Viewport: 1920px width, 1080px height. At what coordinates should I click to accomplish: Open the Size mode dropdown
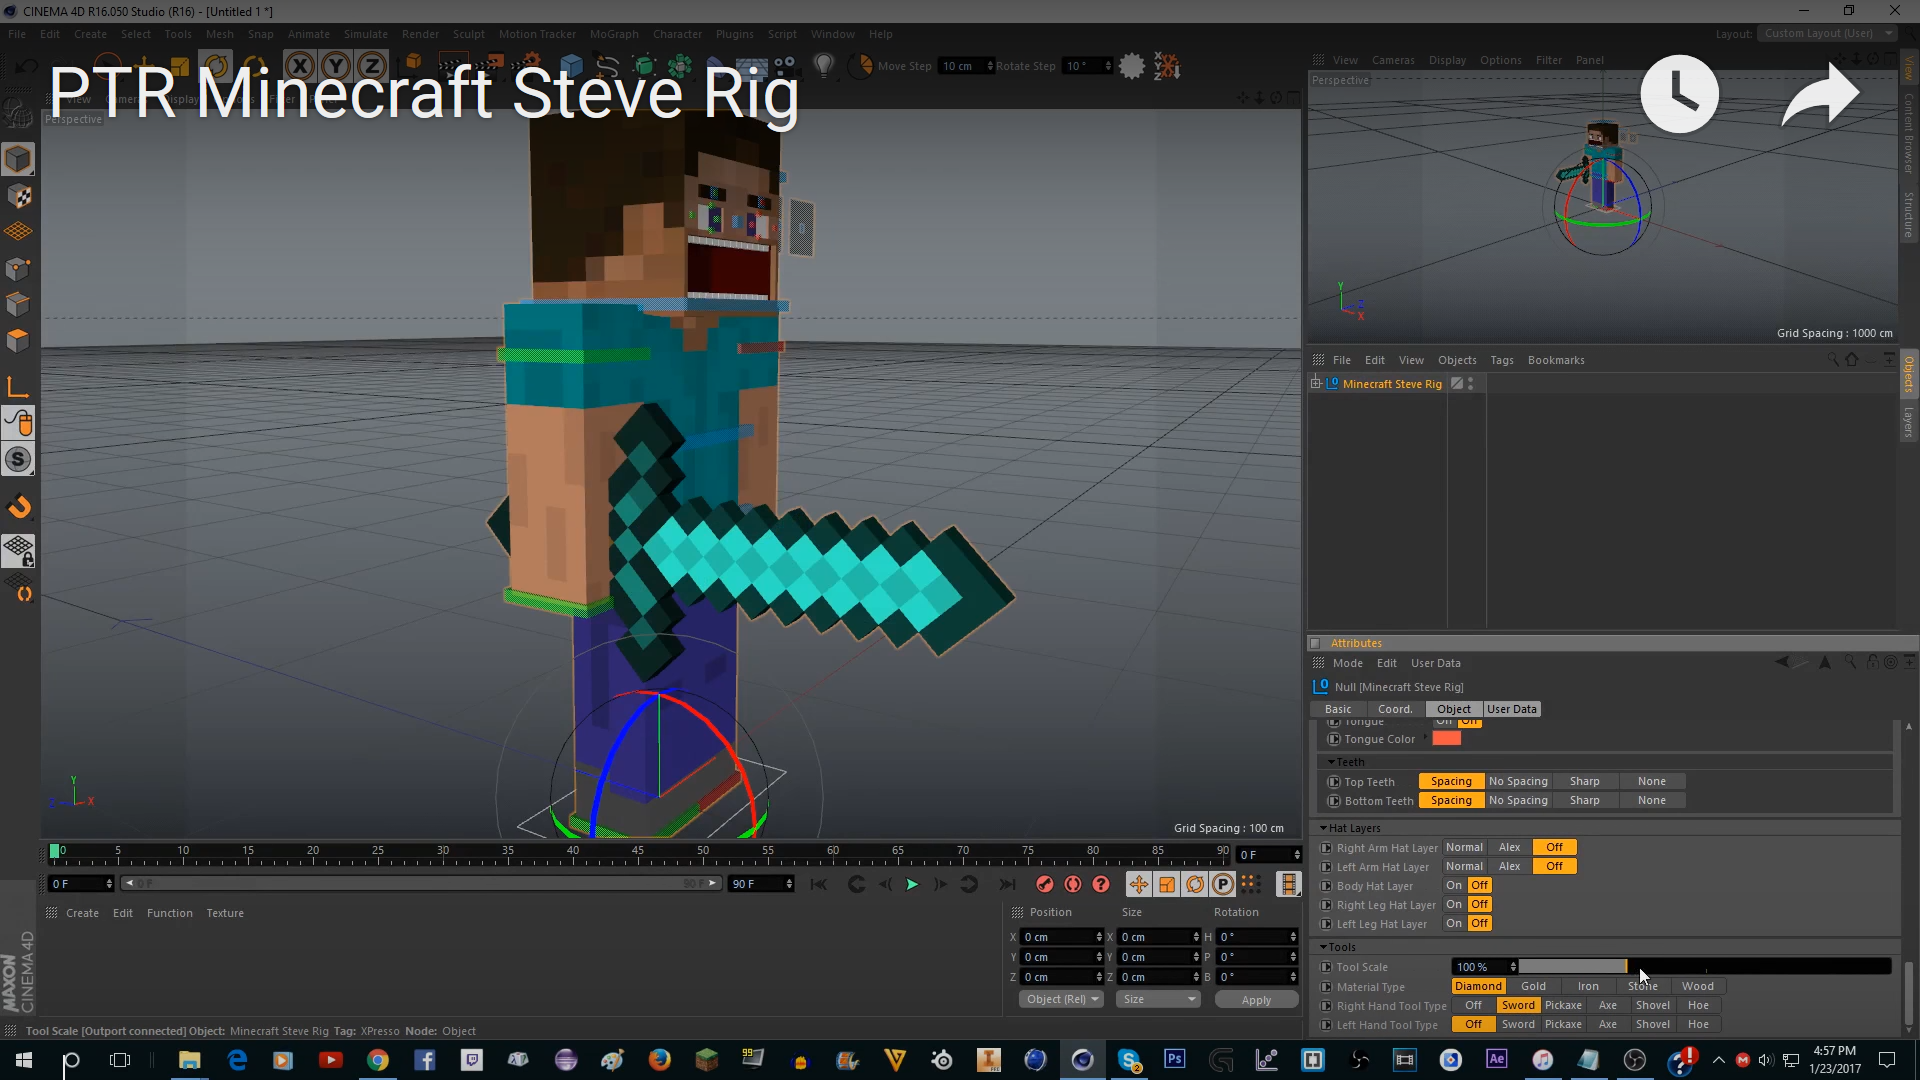[x=1158, y=999]
